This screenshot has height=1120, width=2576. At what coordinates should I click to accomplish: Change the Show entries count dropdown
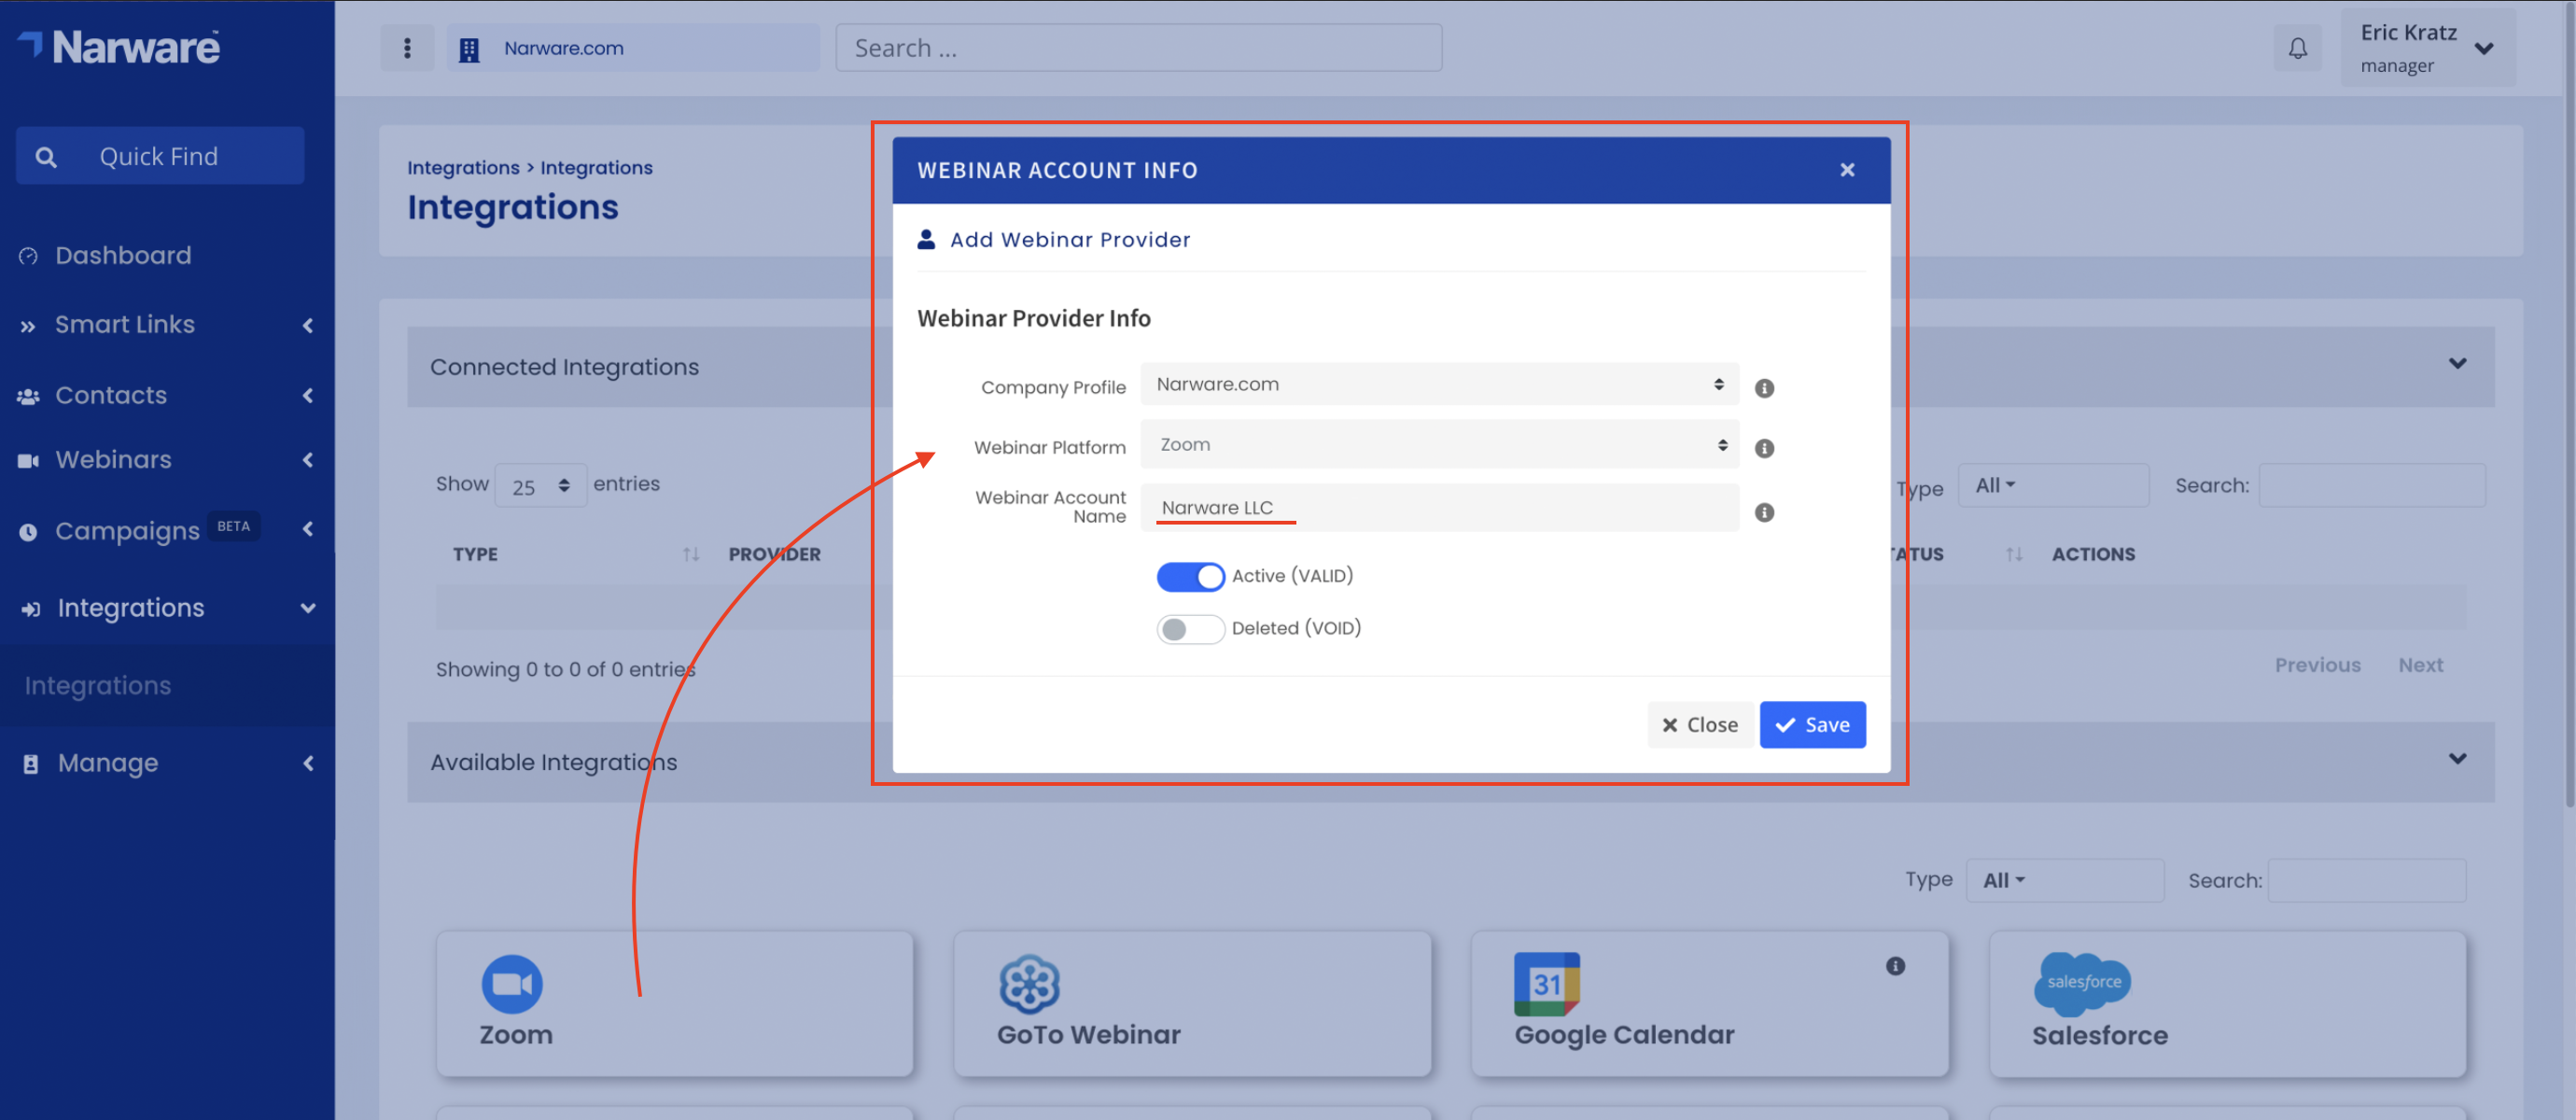point(540,486)
